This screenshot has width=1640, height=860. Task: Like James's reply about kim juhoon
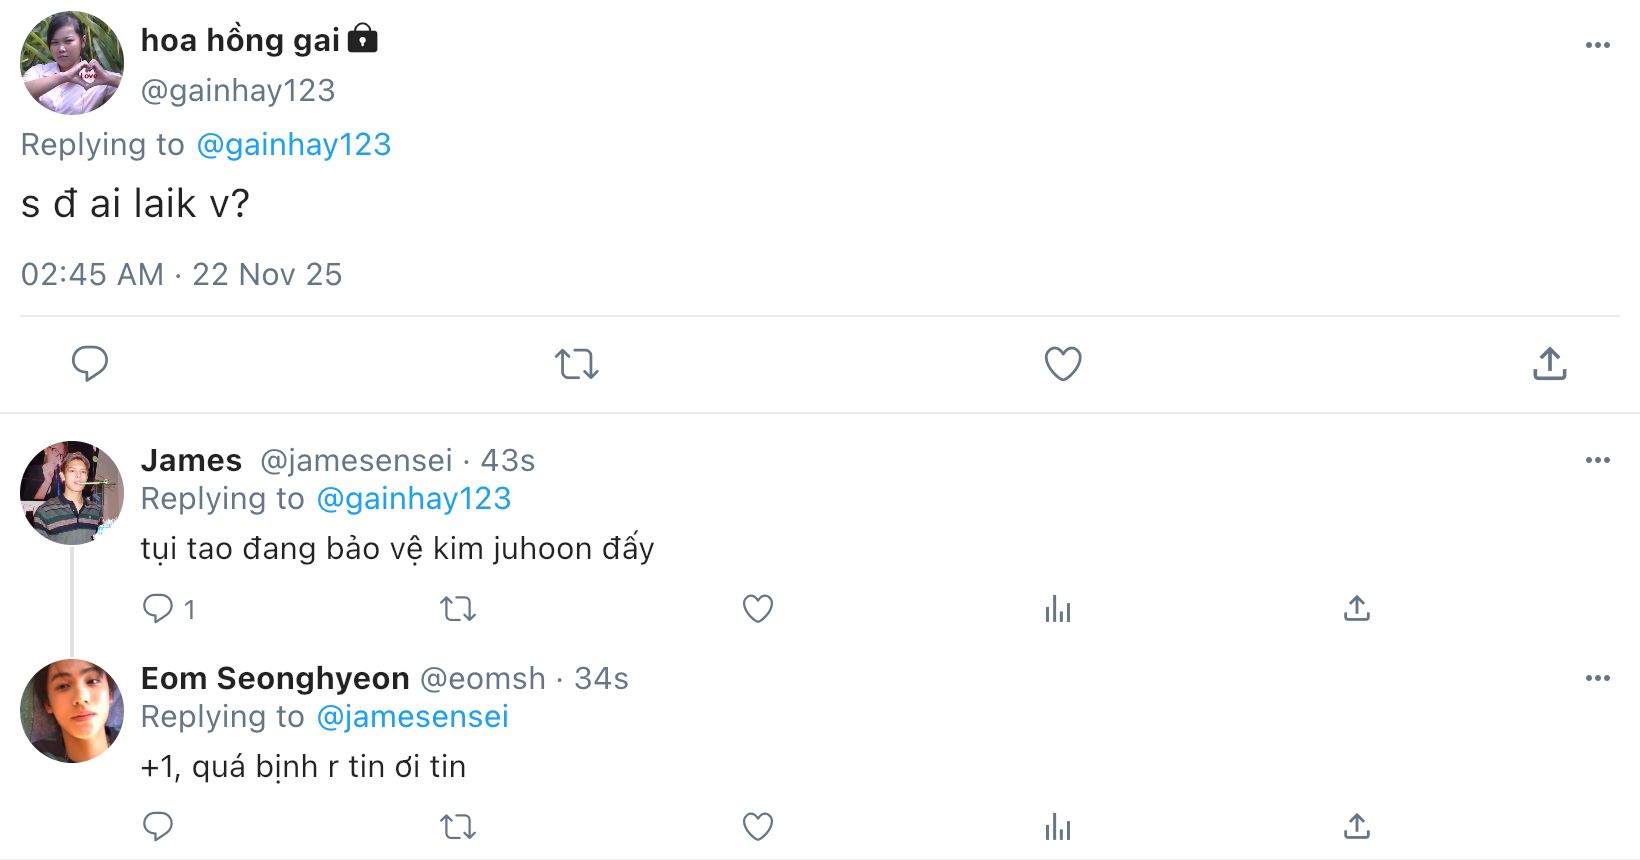(757, 608)
